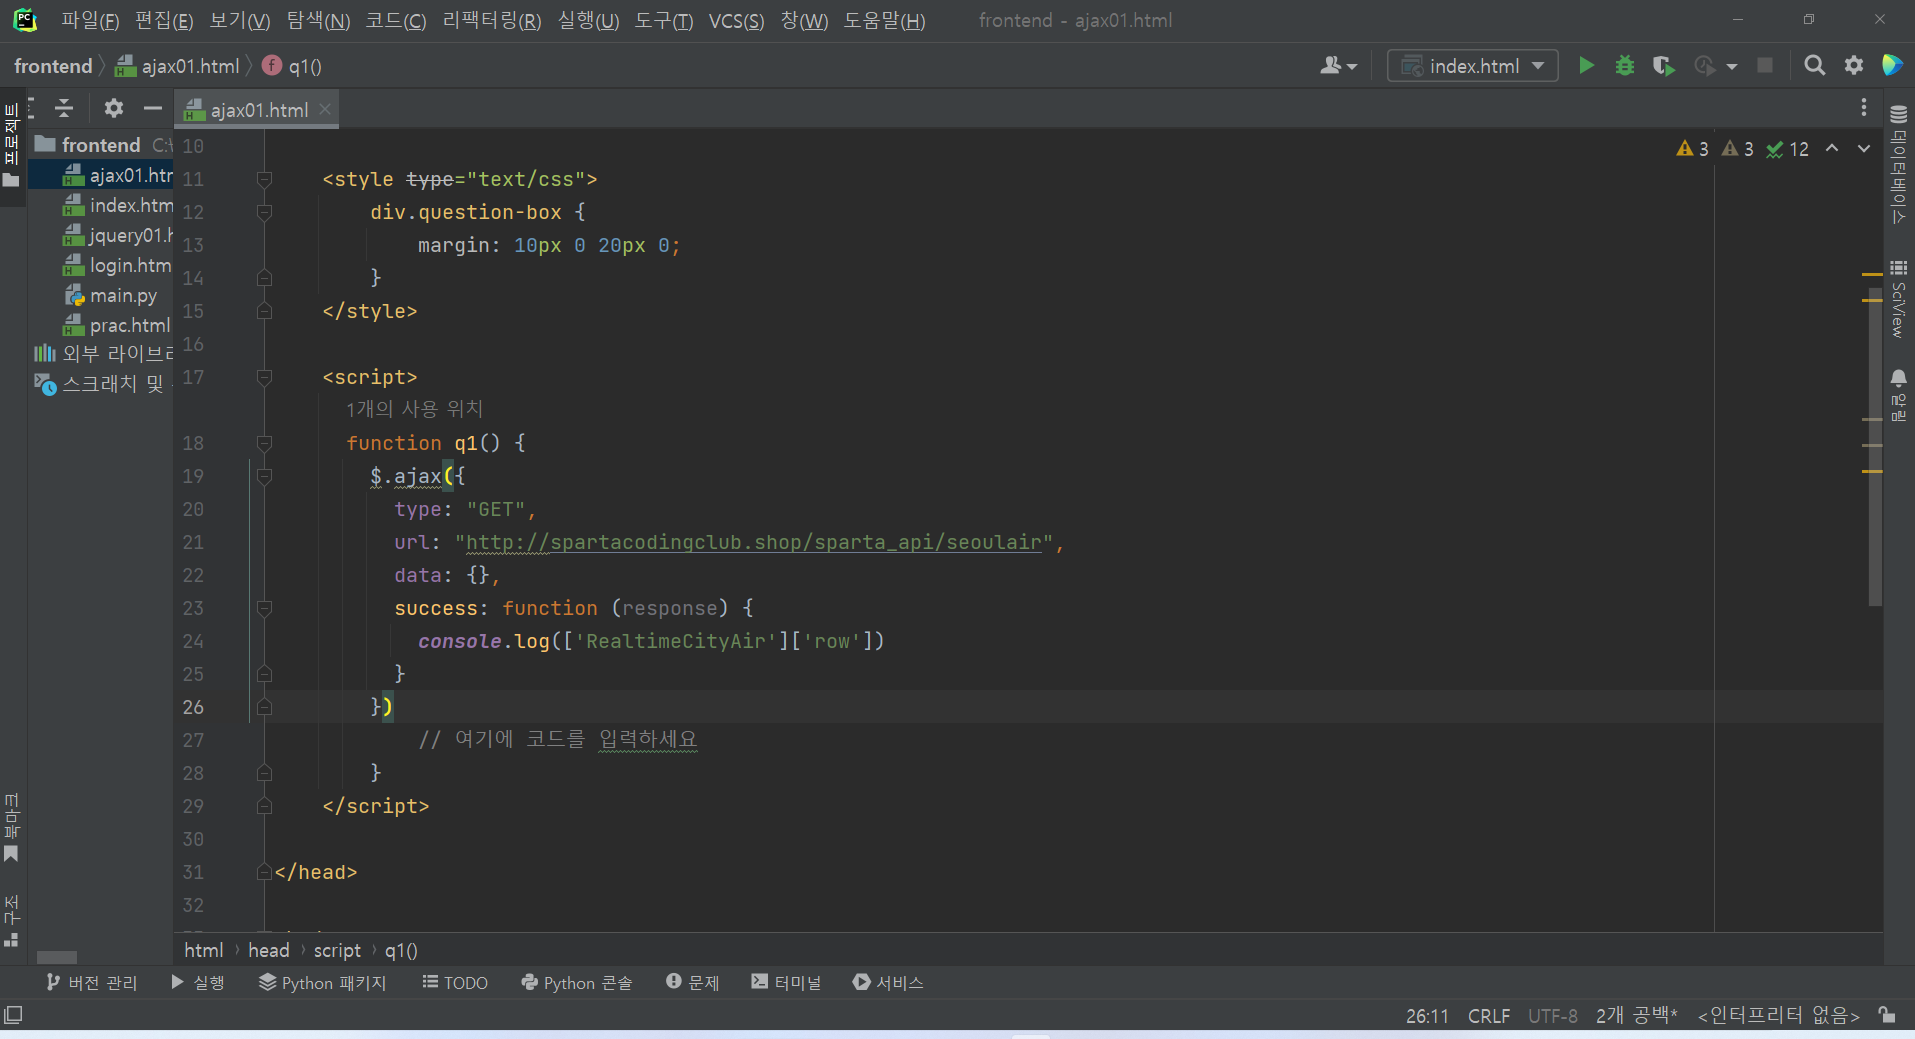Image resolution: width=1915 pixels, height=1039 pixels.
Task: Open the Python 콘솔 tool window
Action: (x=577, y=983)
